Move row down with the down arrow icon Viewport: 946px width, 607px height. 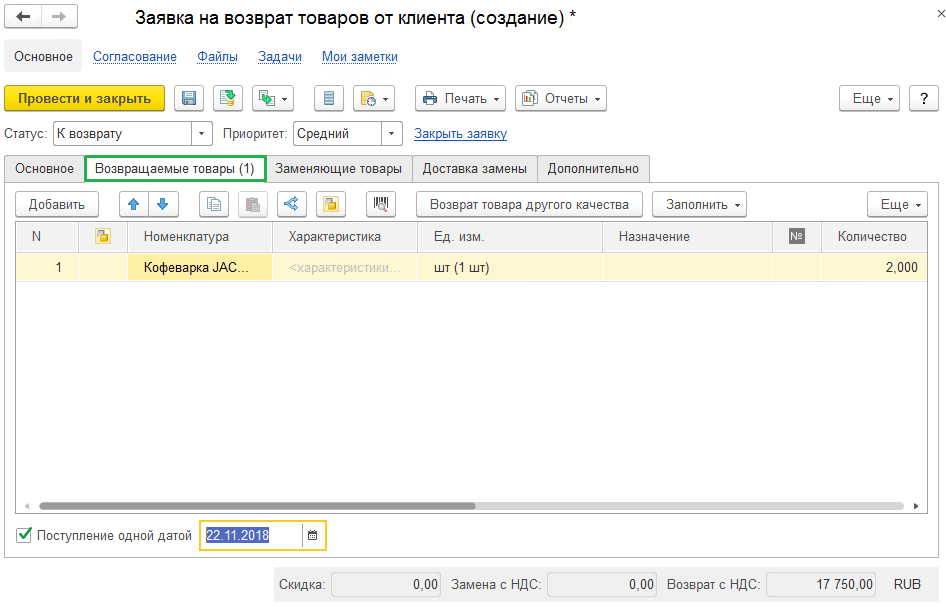tap(162, 204)
